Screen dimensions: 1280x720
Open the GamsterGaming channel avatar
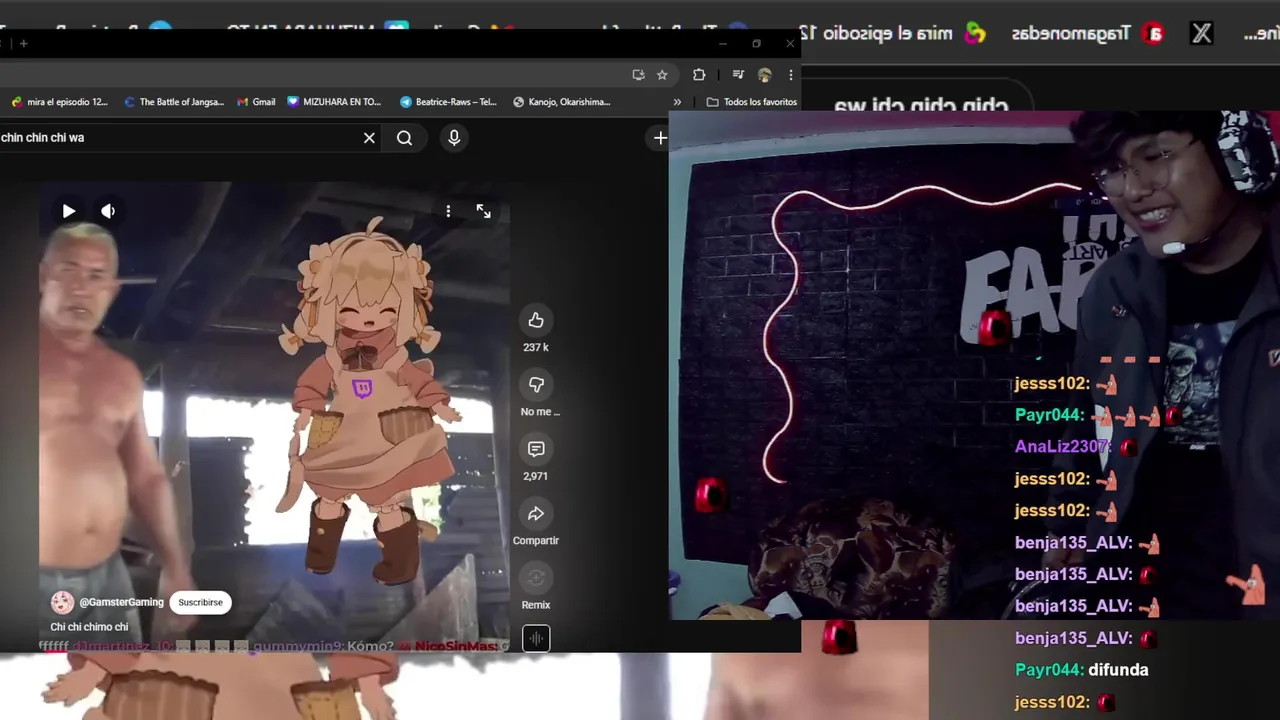point(62,602)
